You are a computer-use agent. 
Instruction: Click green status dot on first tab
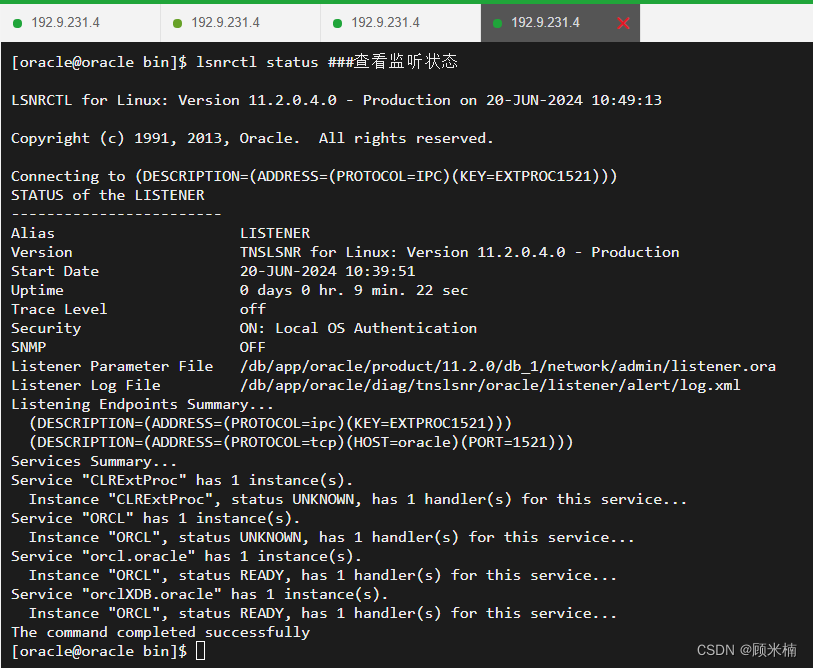click(17, 23)
